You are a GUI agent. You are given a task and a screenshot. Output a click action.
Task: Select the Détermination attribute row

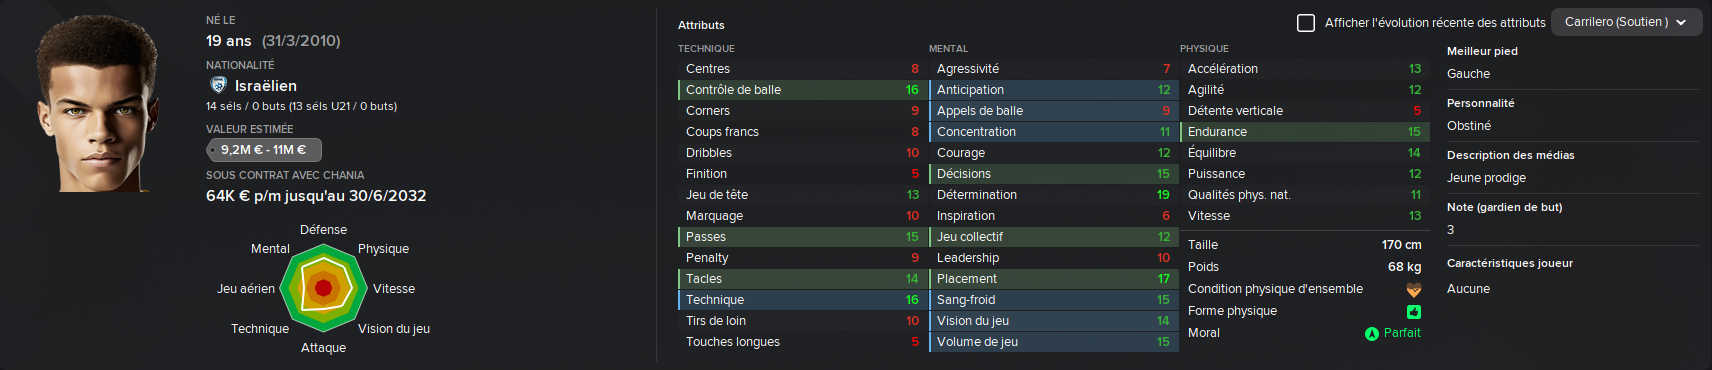tap(1052, 195)
